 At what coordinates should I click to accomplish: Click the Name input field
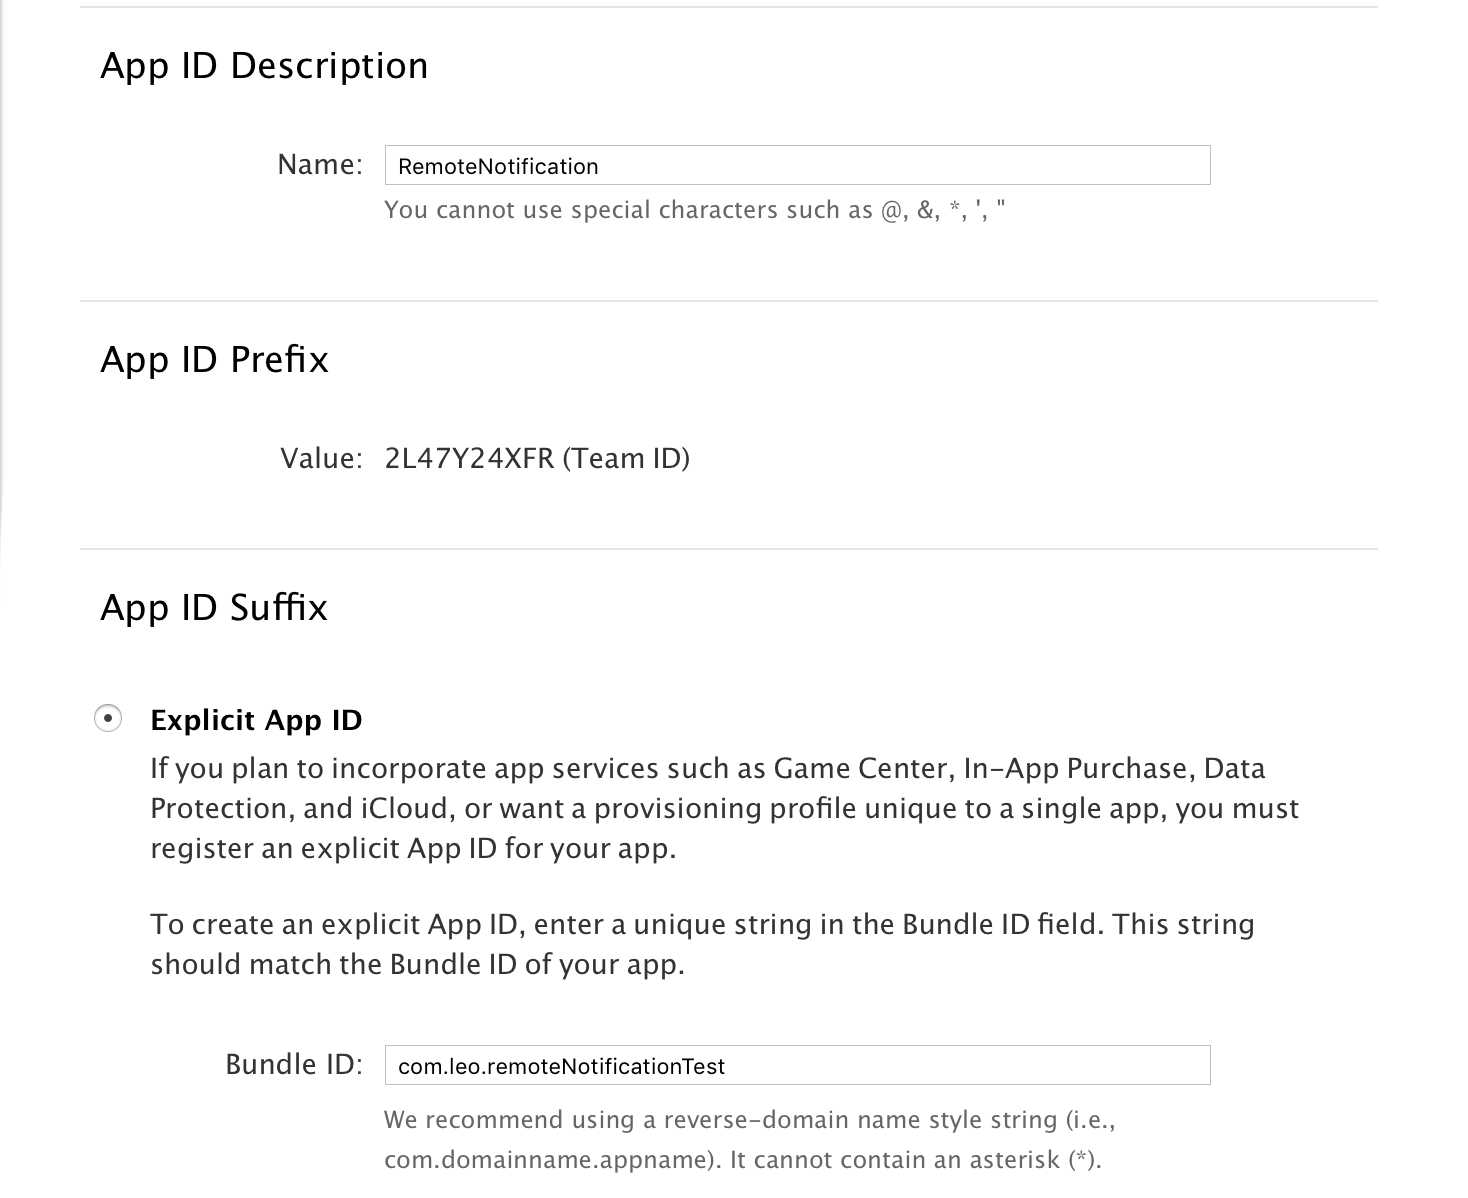click(797, 166)
